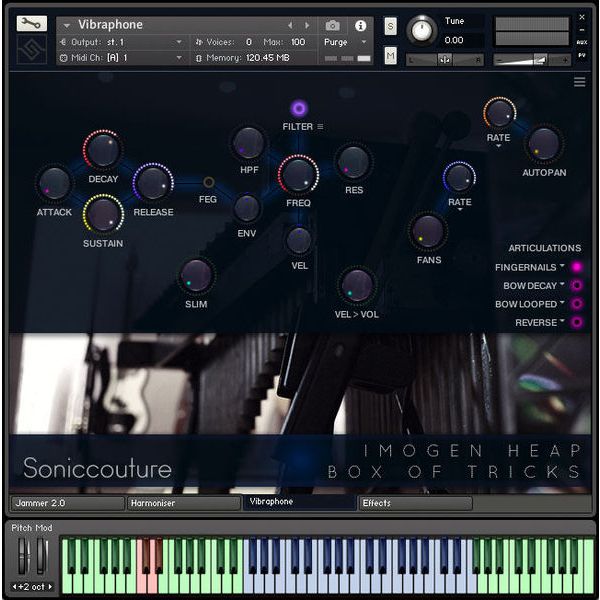Image resolution: width=600 pixels, height=600 pixels.
Task: Click the Memory 120.45 MB readout
Action: (x=267, y=58)
